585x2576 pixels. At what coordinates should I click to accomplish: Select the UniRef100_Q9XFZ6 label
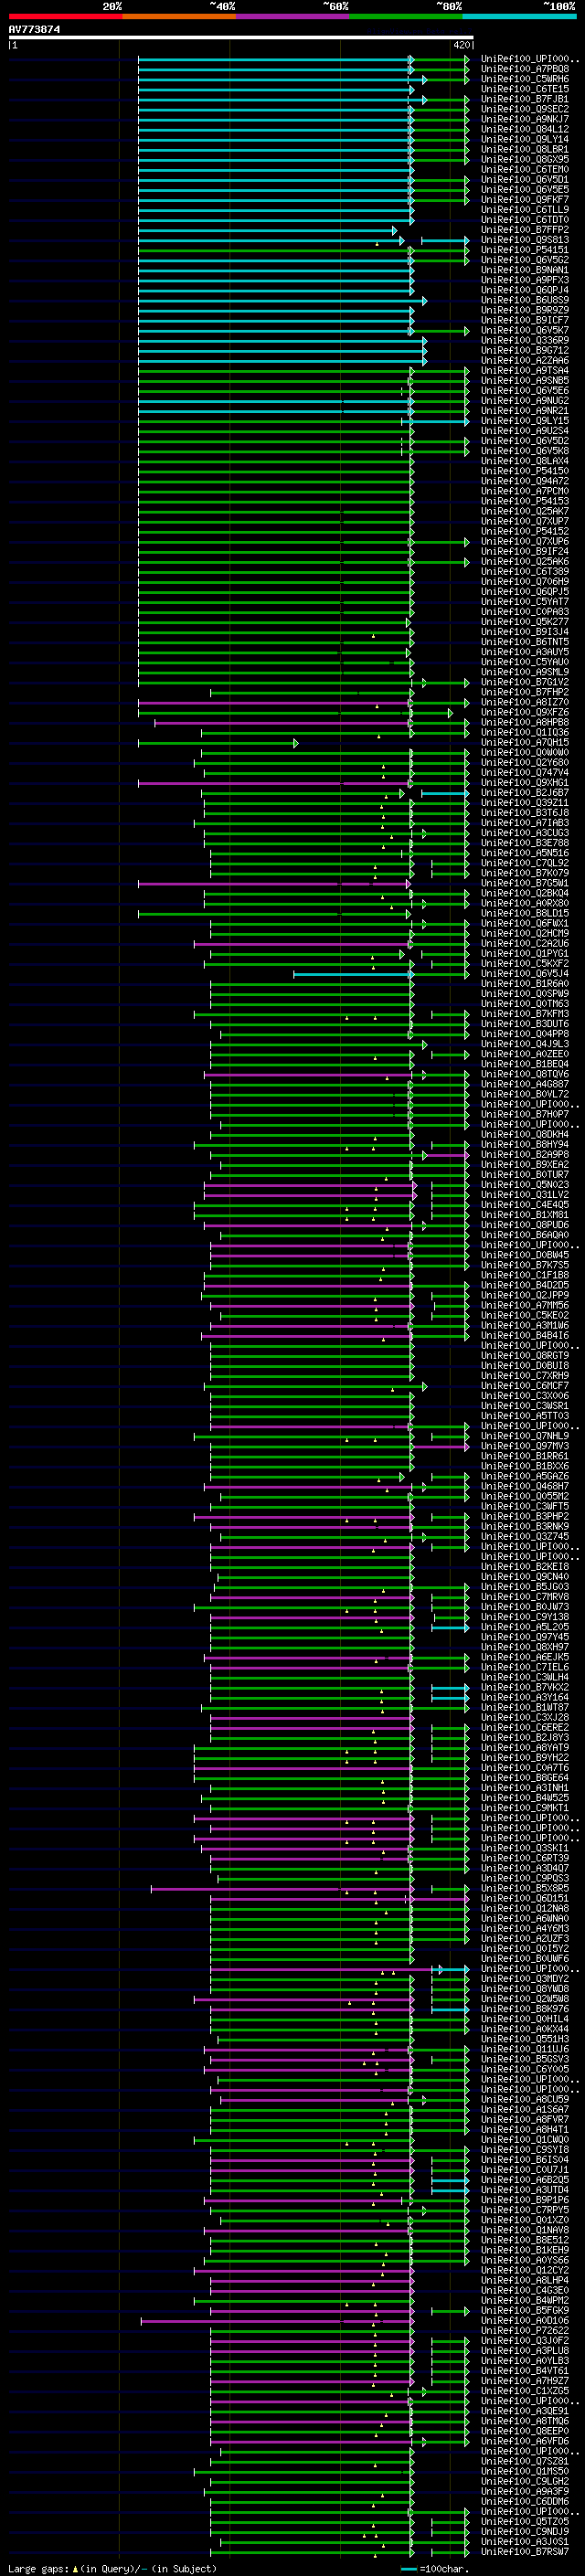tap(525, 712)
